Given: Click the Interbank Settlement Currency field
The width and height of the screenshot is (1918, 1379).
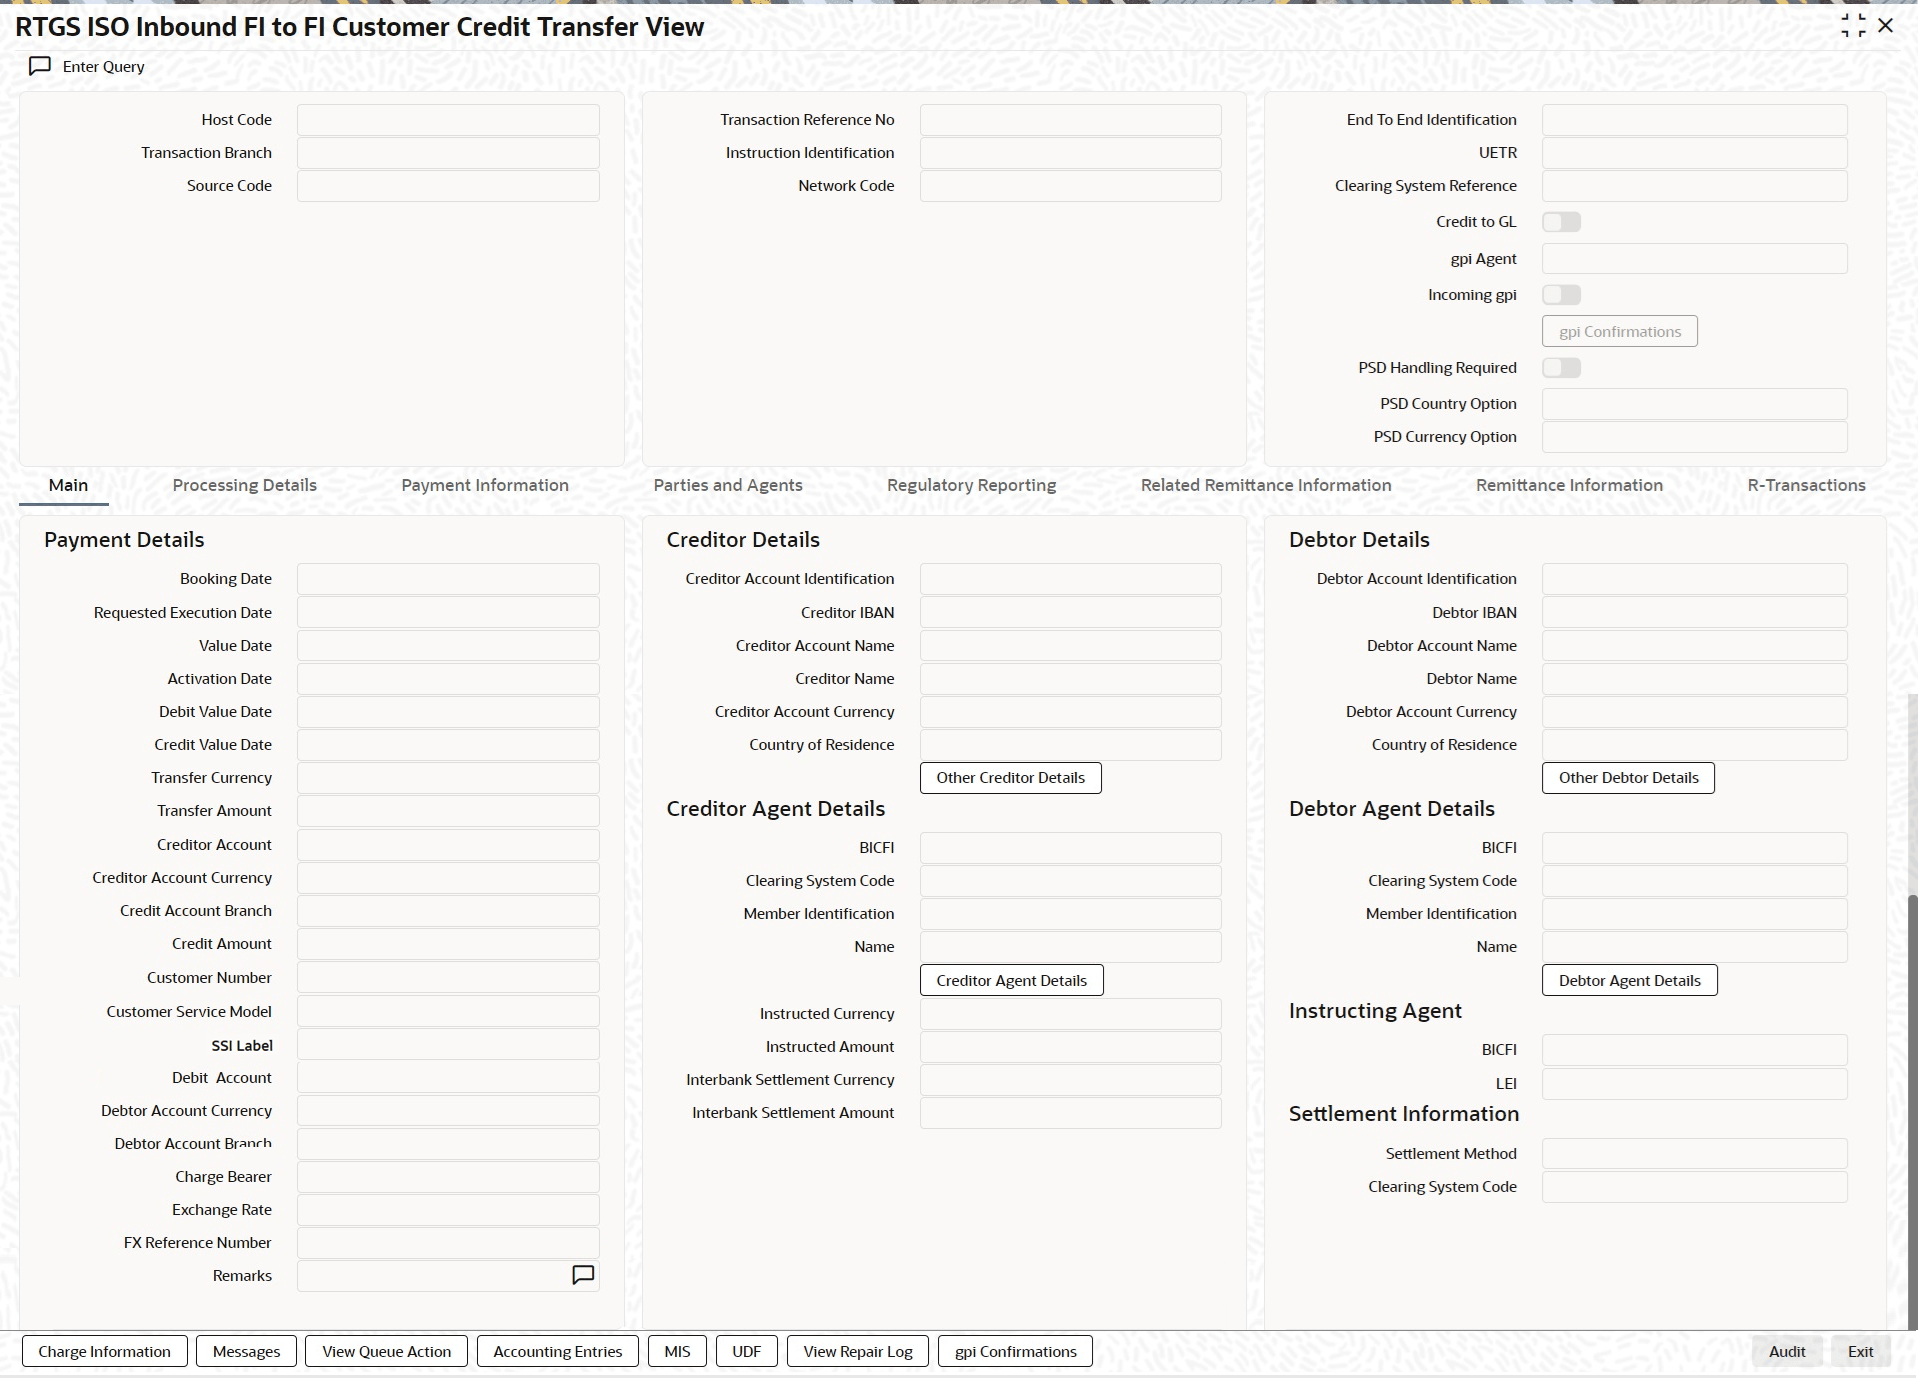Looking at the screenshot, I should (1070, 1080).
